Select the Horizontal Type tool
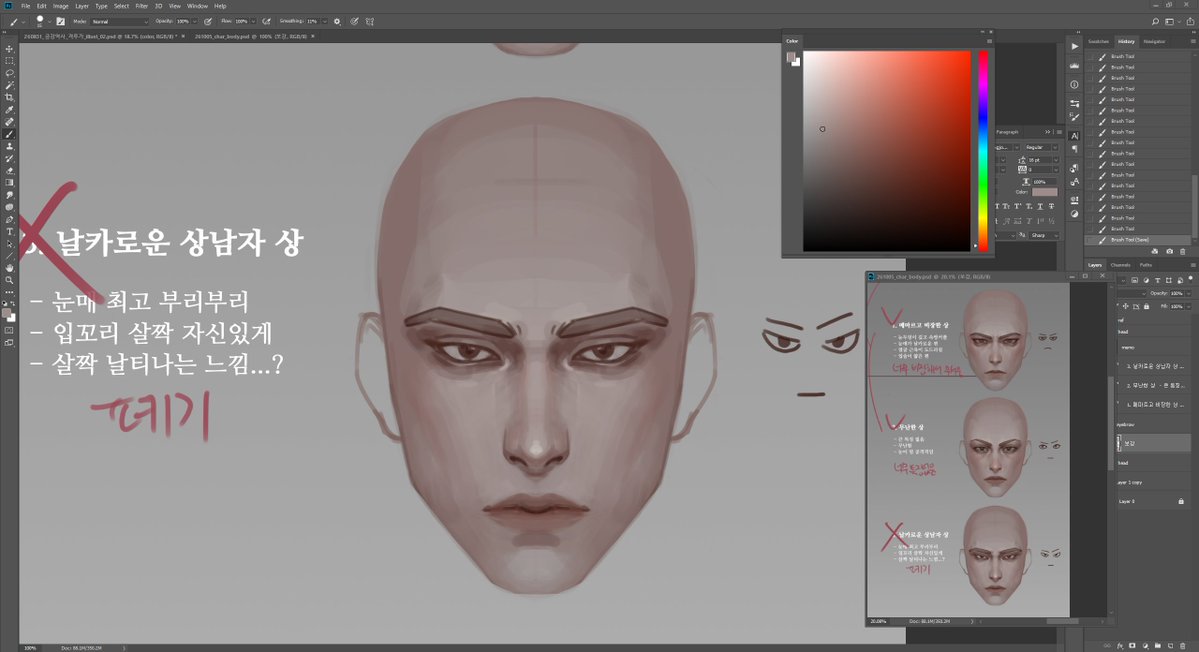Image resolution: width=1199 pixels, height=652 pixels. (x=9, y=232)
